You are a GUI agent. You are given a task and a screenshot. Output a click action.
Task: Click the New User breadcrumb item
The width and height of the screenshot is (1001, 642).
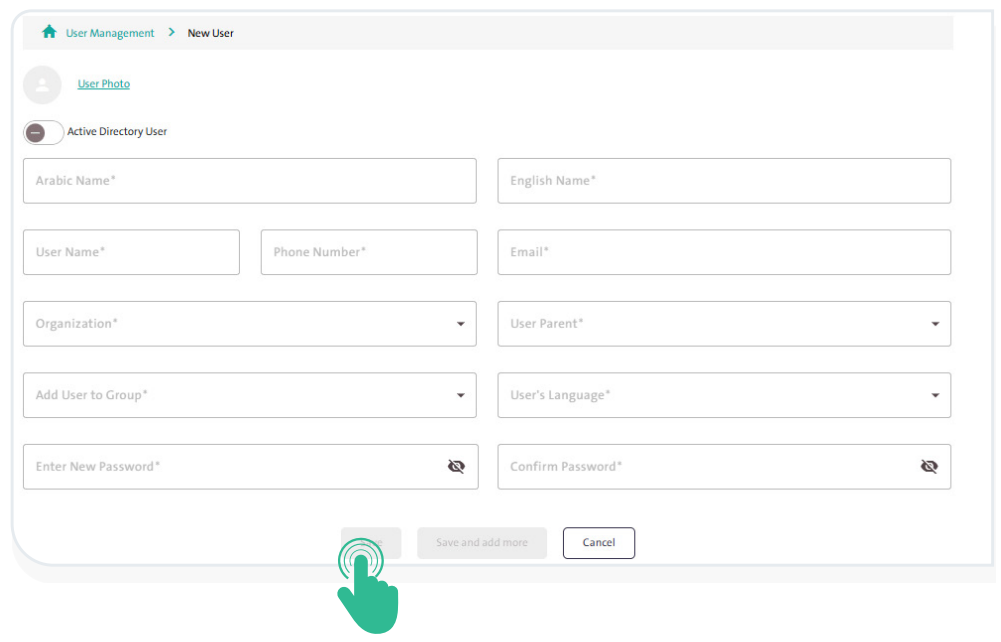tap(210, 33)
